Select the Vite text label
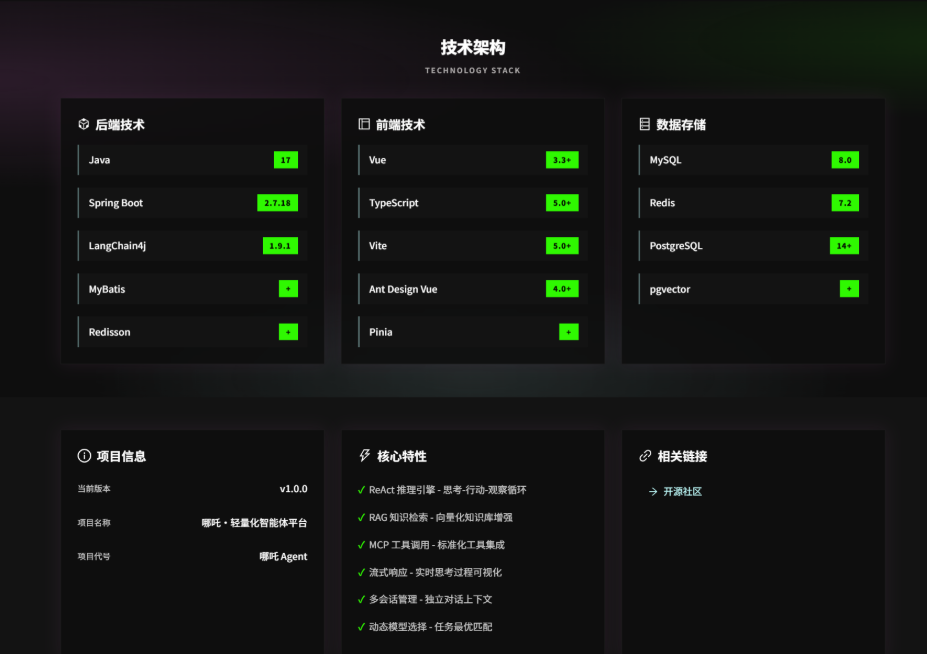Viewport: 927px width, 654px height. point(378,246)
